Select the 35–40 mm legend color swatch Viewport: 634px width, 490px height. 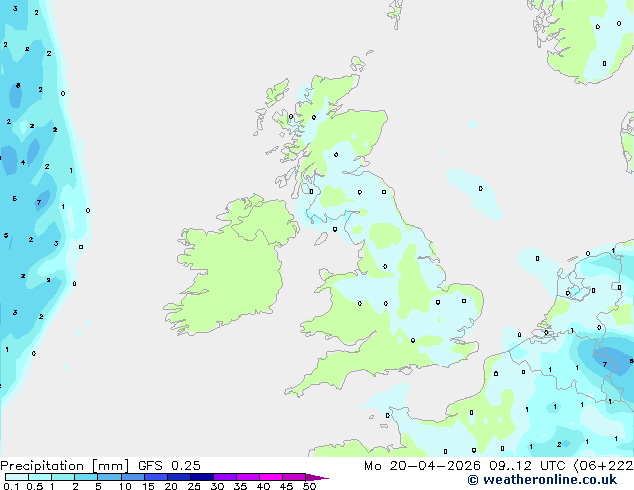coord(247,477)
